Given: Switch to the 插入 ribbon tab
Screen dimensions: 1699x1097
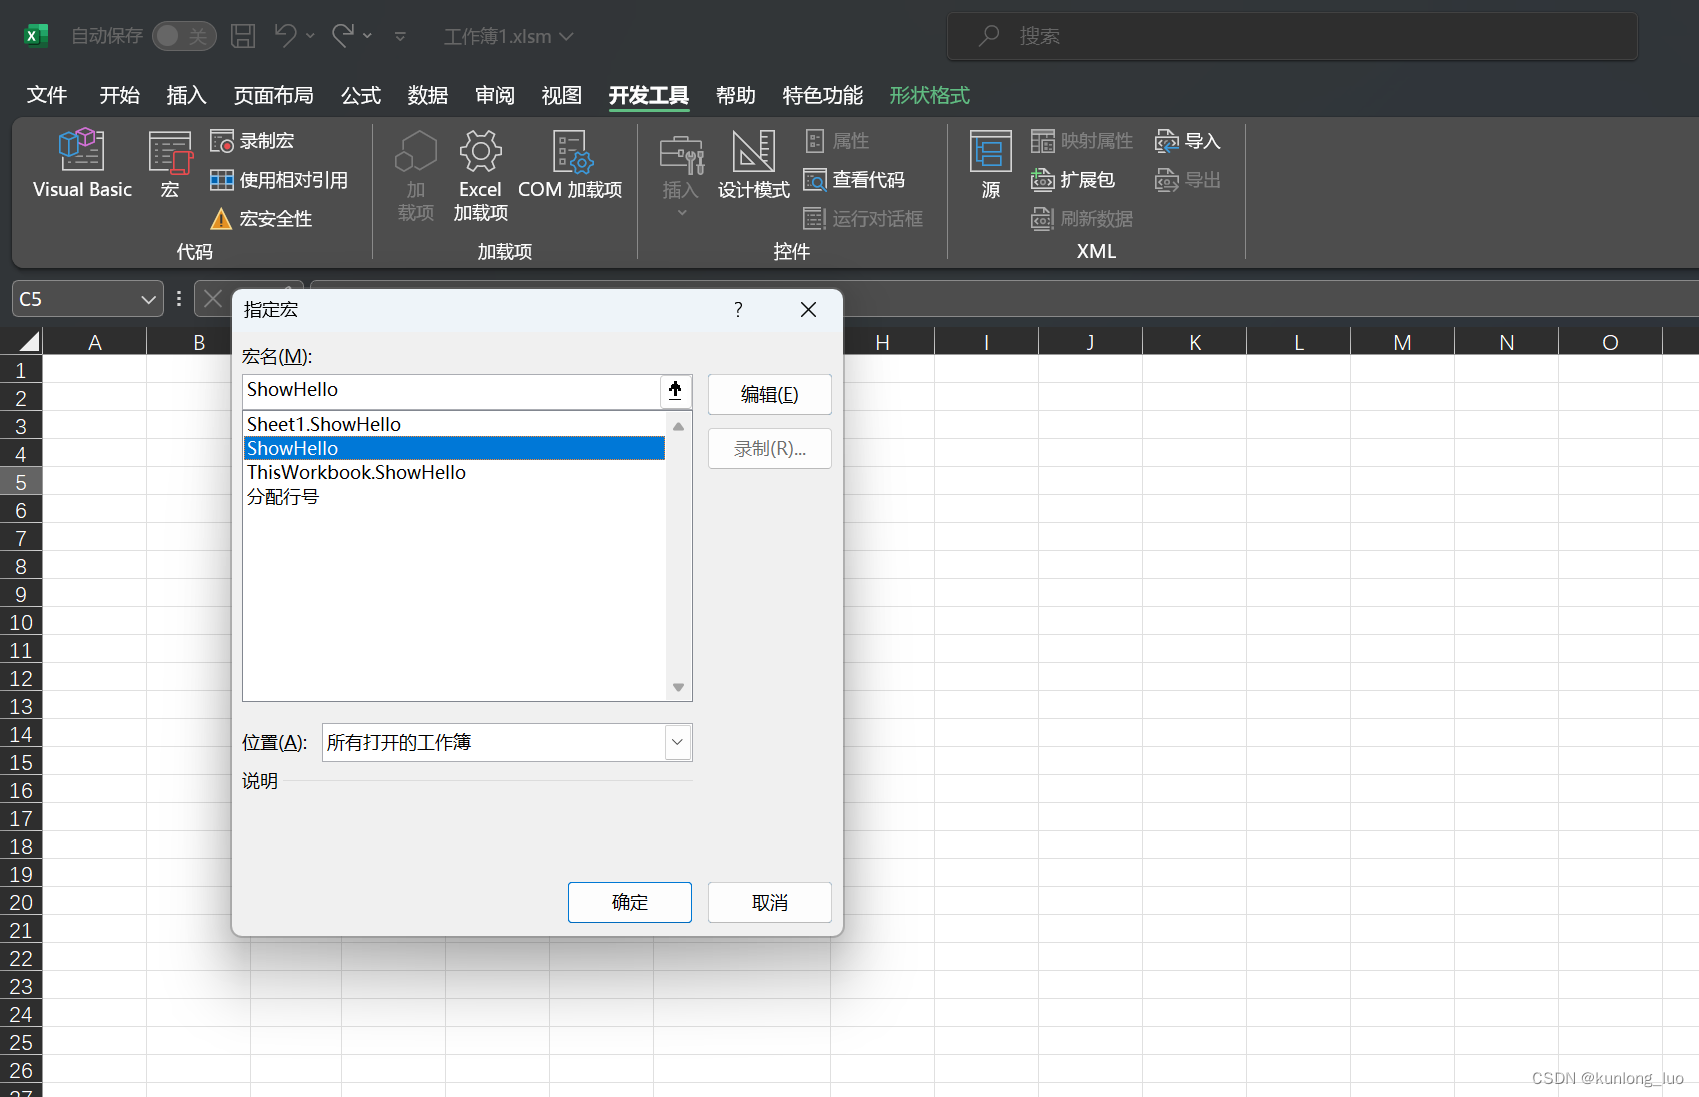Looking at the screenshot, I should (186, 95).
